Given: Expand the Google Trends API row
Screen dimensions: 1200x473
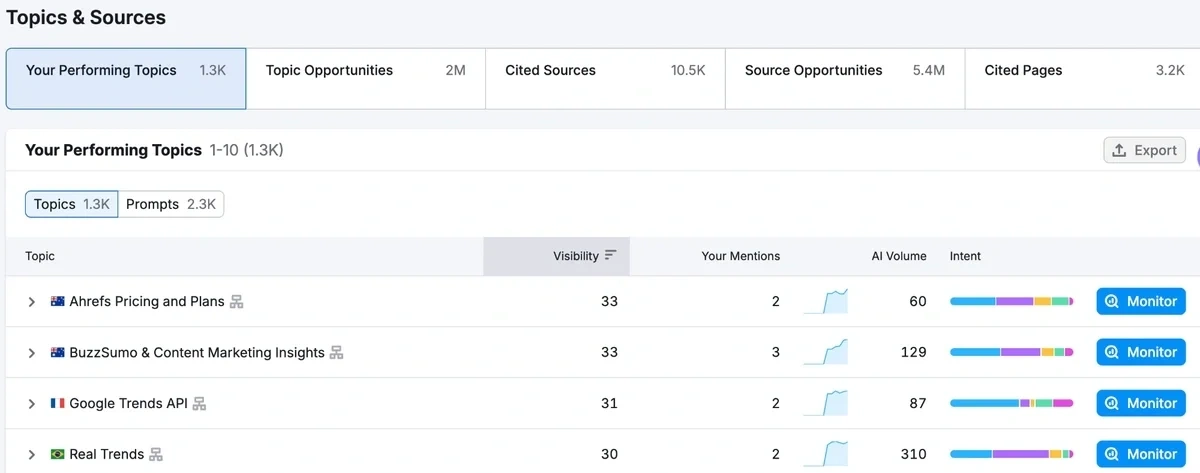Looking at the screenshot, I should pyautogui.click(x=32, y=404).
